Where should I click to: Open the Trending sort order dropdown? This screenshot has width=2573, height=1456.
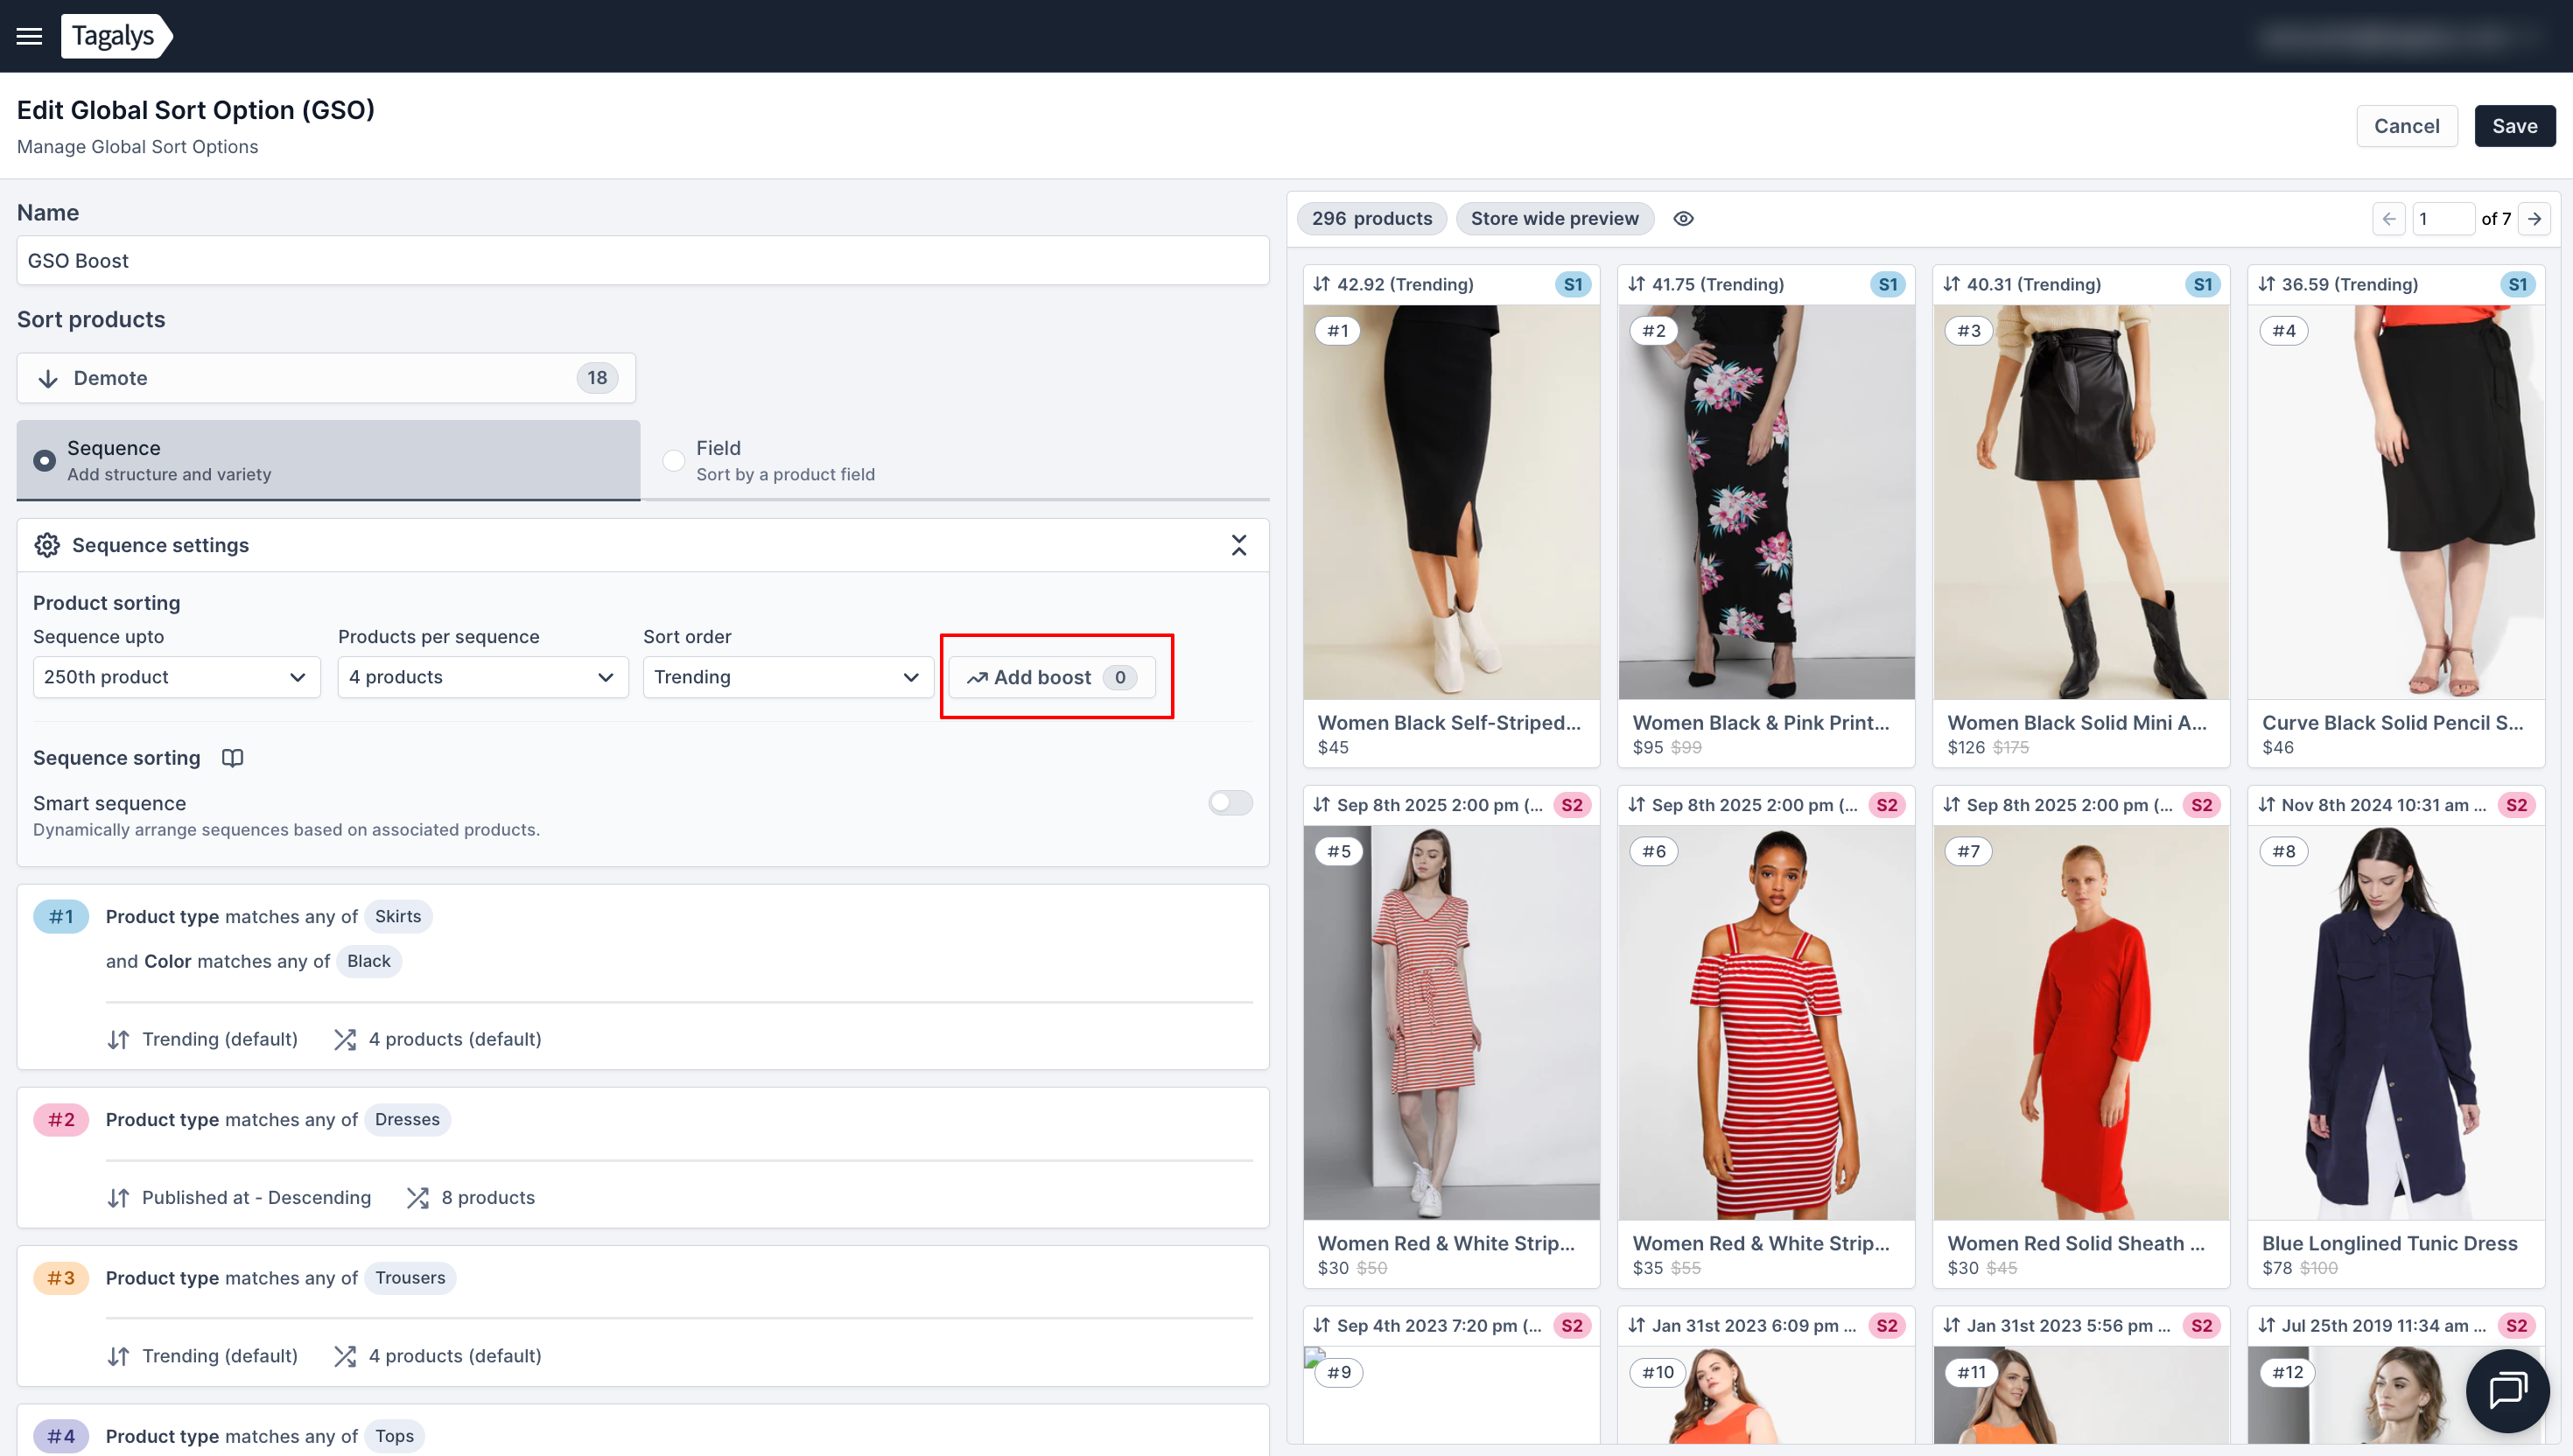(x=787, y=677)
